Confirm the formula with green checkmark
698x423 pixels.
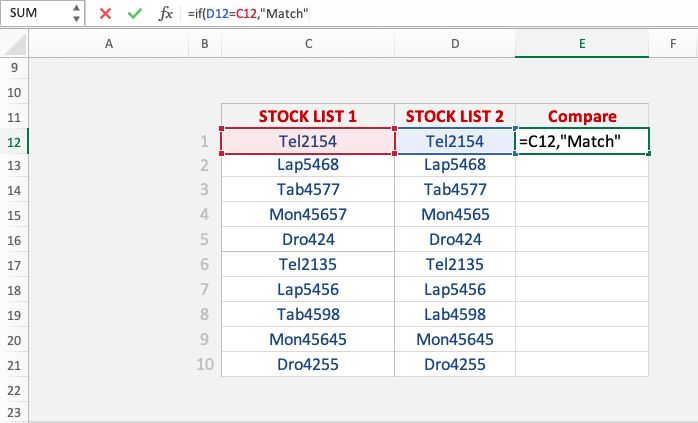(134, 14)
